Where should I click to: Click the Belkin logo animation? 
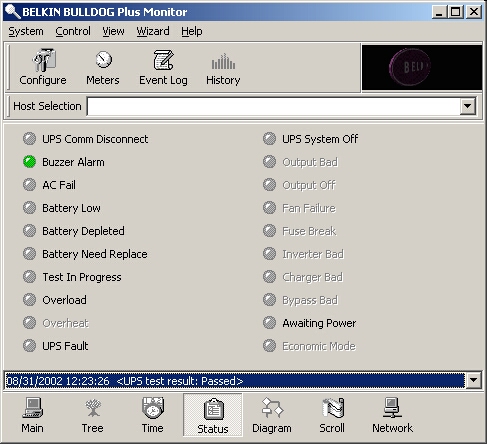tap(422, 67)
